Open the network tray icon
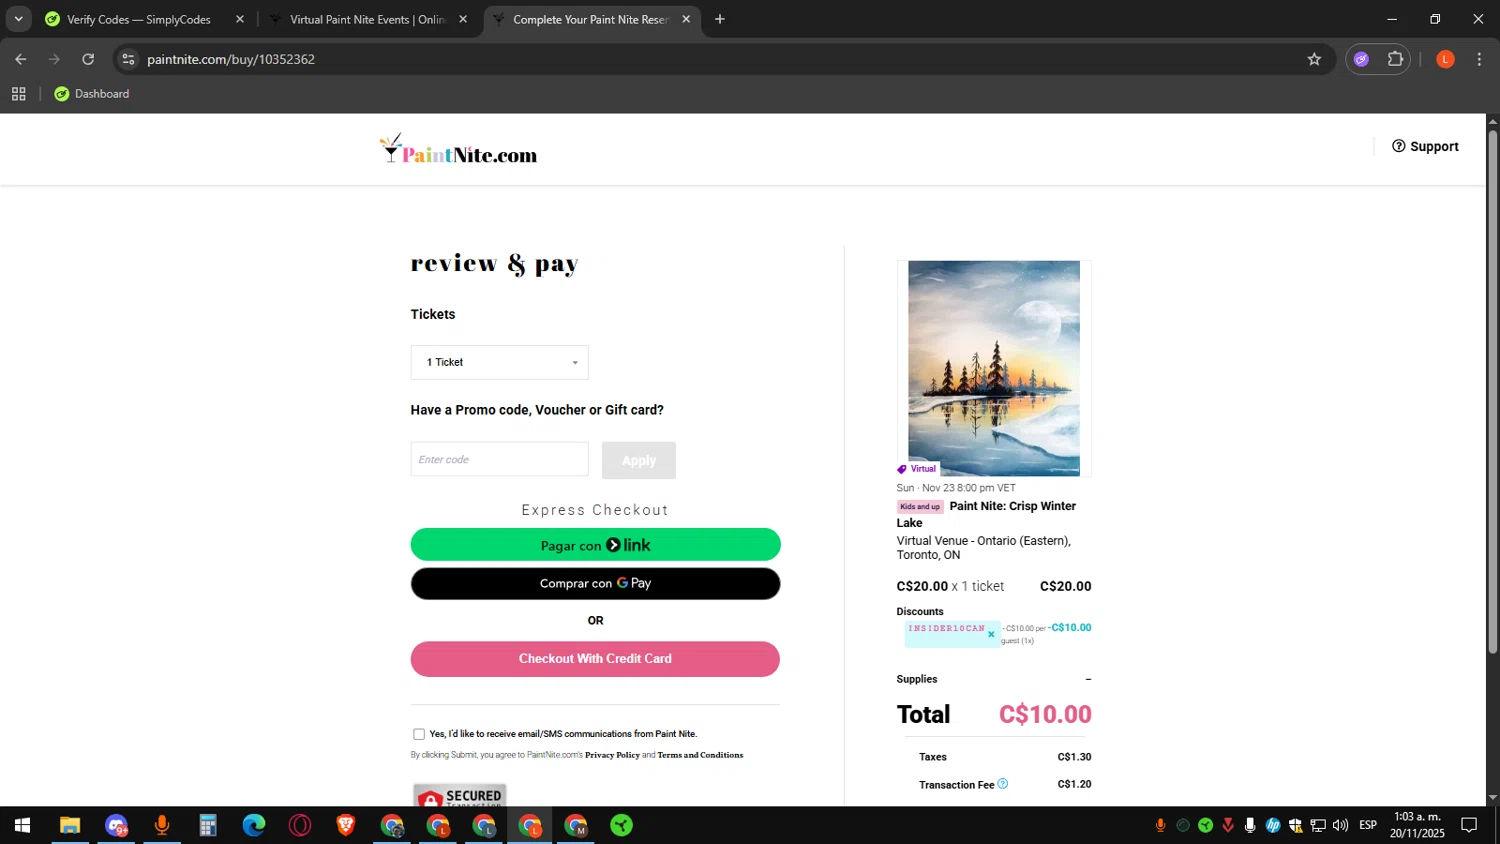 tap(1318, 825)
